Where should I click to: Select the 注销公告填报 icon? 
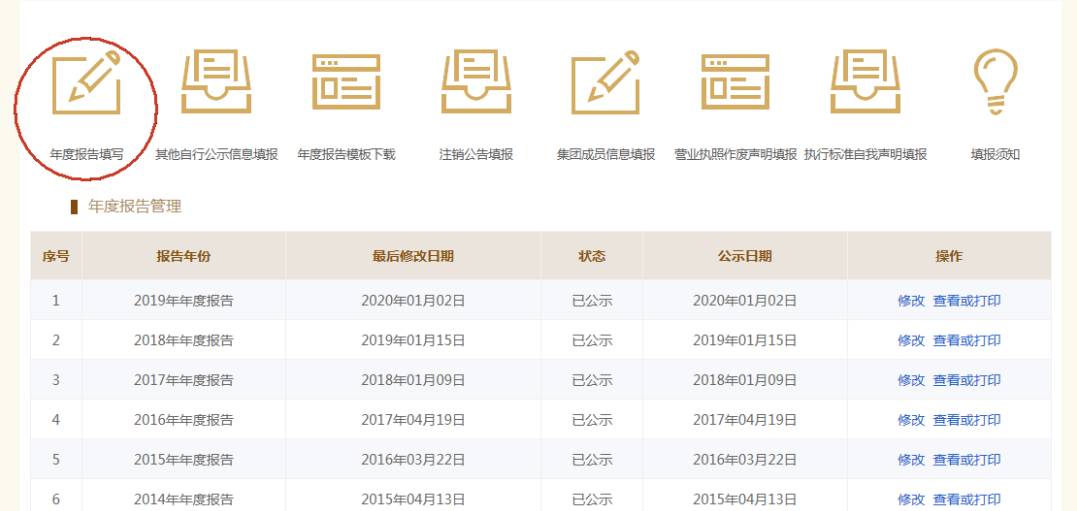[x=476, y=82]
